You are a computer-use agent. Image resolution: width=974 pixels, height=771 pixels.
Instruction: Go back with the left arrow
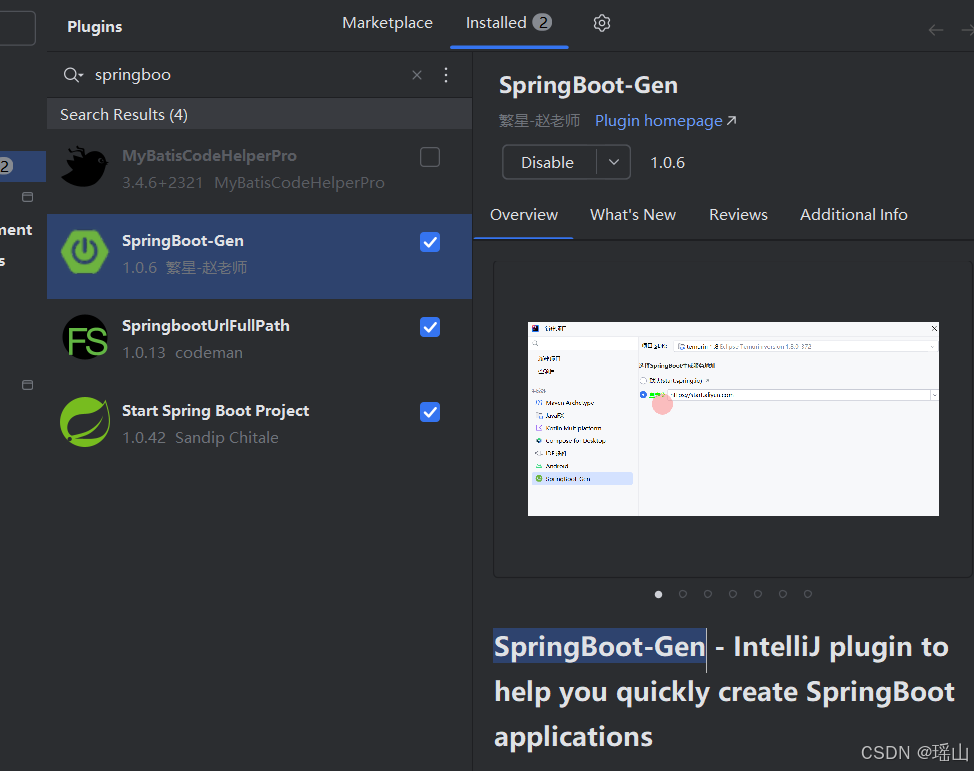coord(935,30)
